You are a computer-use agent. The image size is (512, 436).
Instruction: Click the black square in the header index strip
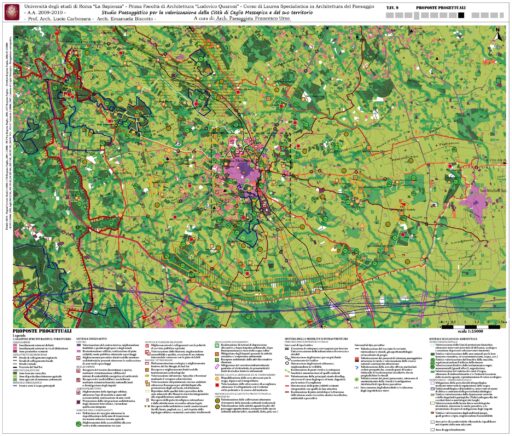click(461, 15)
